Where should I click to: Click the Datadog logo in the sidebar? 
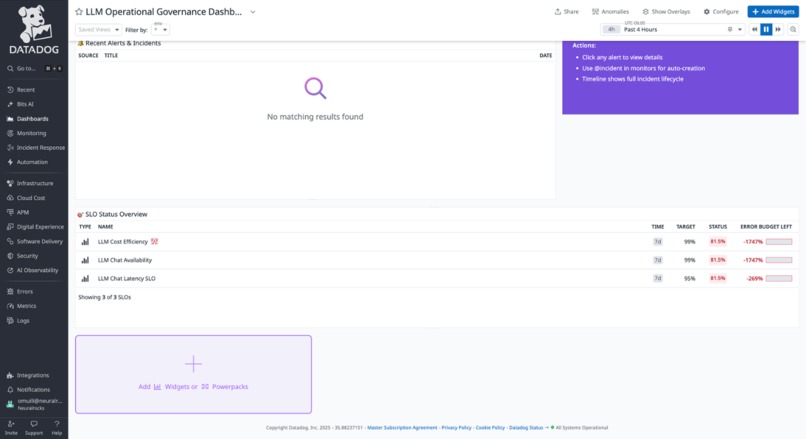(x=34, y=30)
